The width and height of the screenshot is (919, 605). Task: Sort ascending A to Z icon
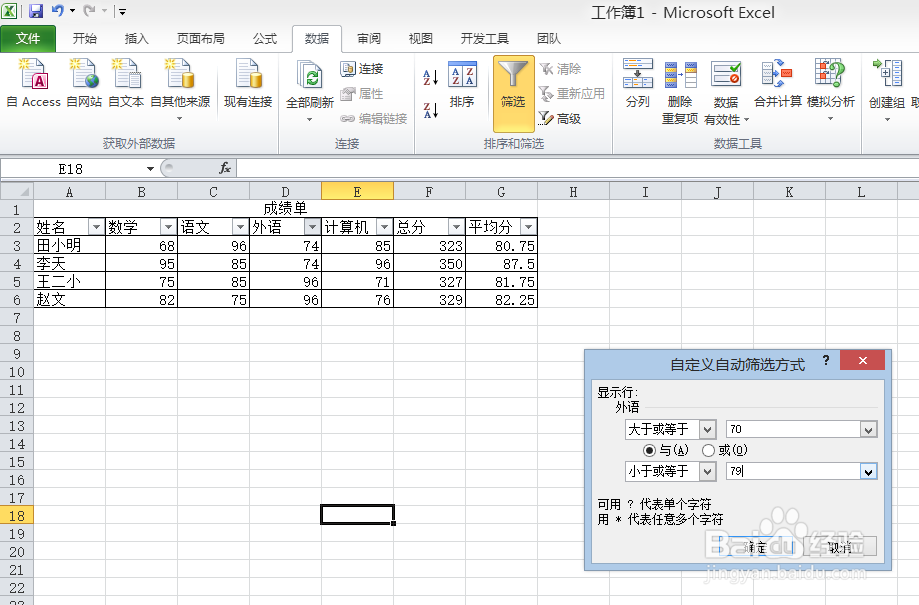click(431, 77)
